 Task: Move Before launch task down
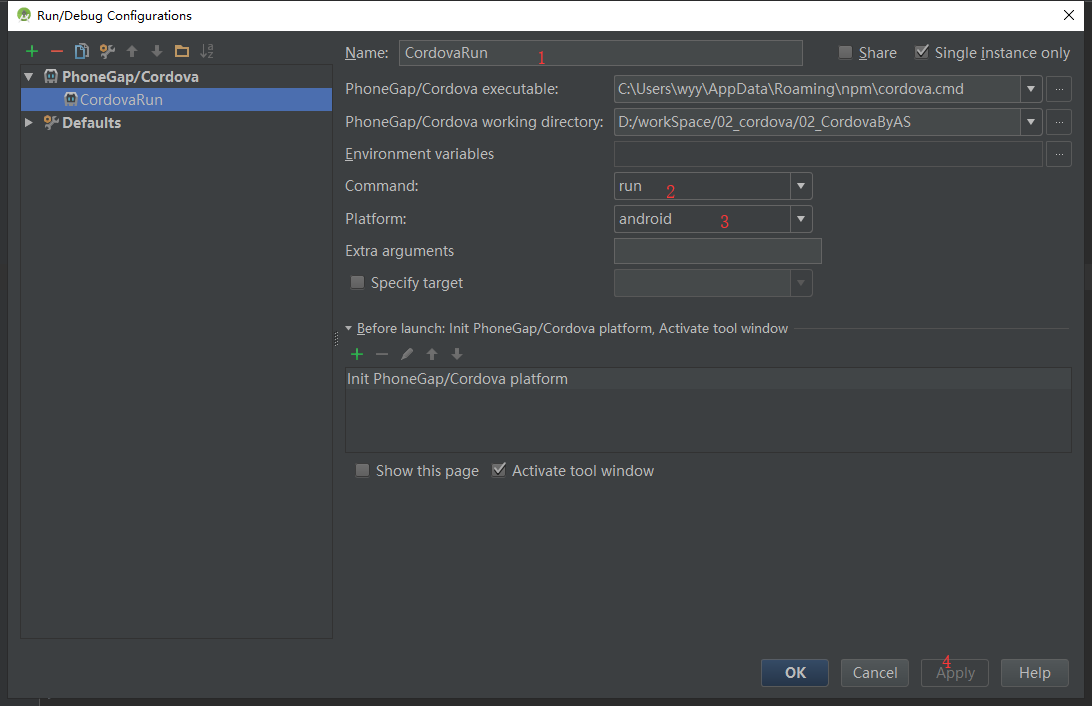point(457,354)
